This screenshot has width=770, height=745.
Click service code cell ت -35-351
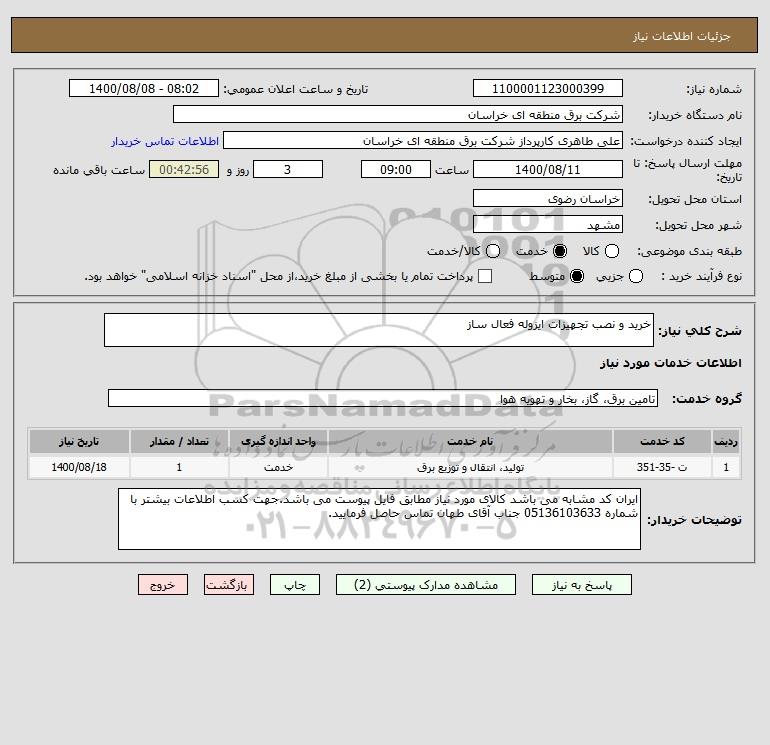pyautogui.click(x=662, y=467)
